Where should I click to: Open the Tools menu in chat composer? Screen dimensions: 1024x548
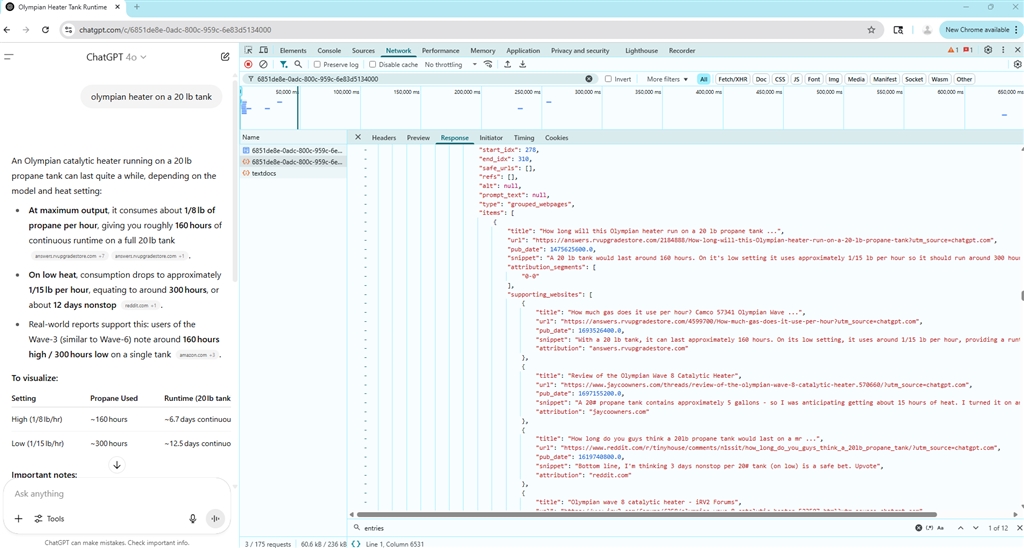[50, 519]
